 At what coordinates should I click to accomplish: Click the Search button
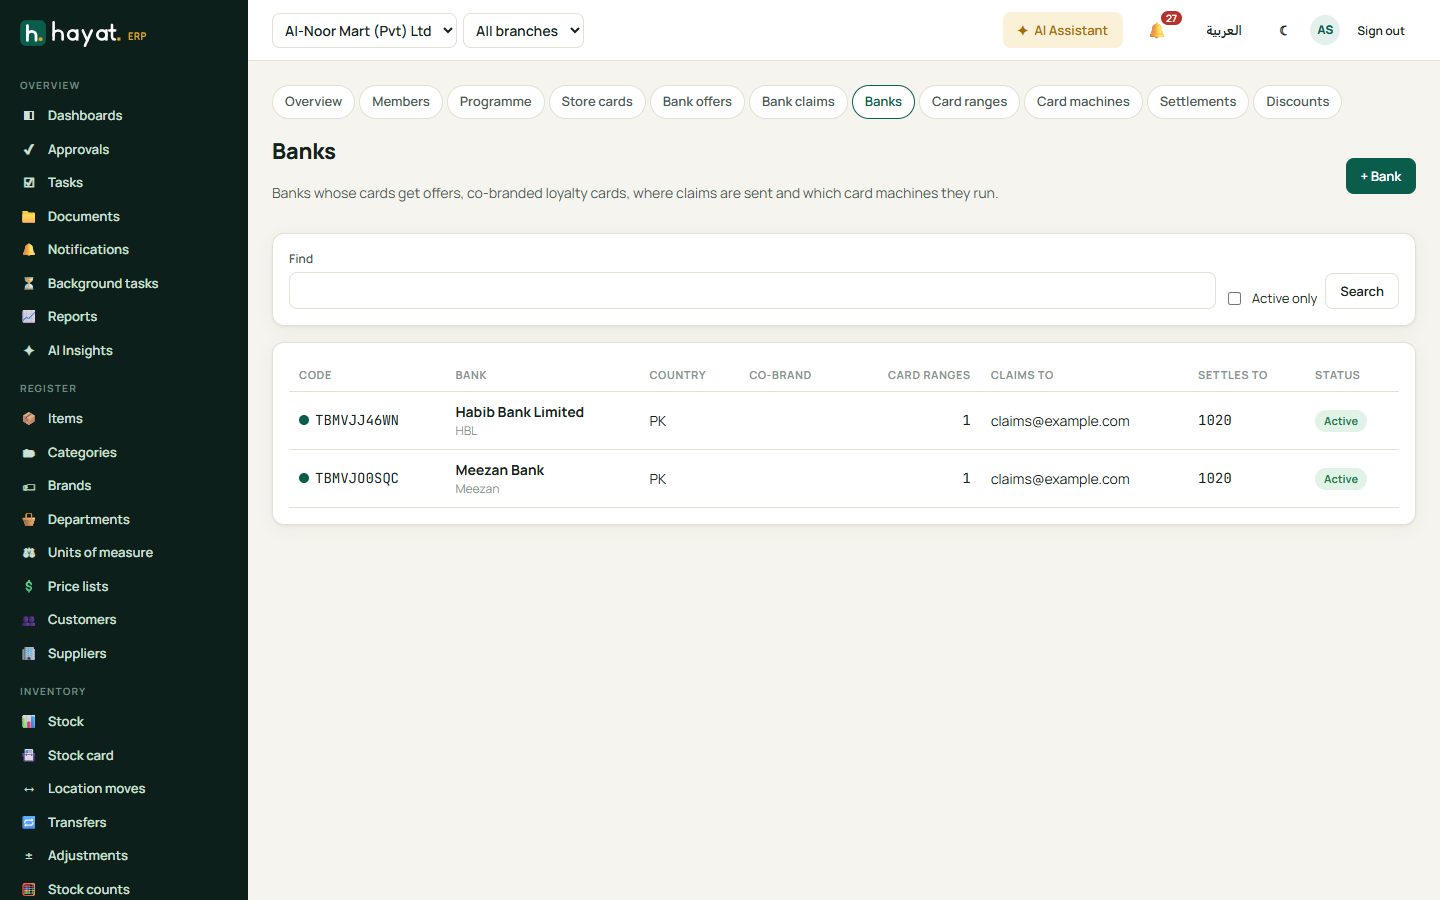pyautogui.click(x=1361, y=291)
